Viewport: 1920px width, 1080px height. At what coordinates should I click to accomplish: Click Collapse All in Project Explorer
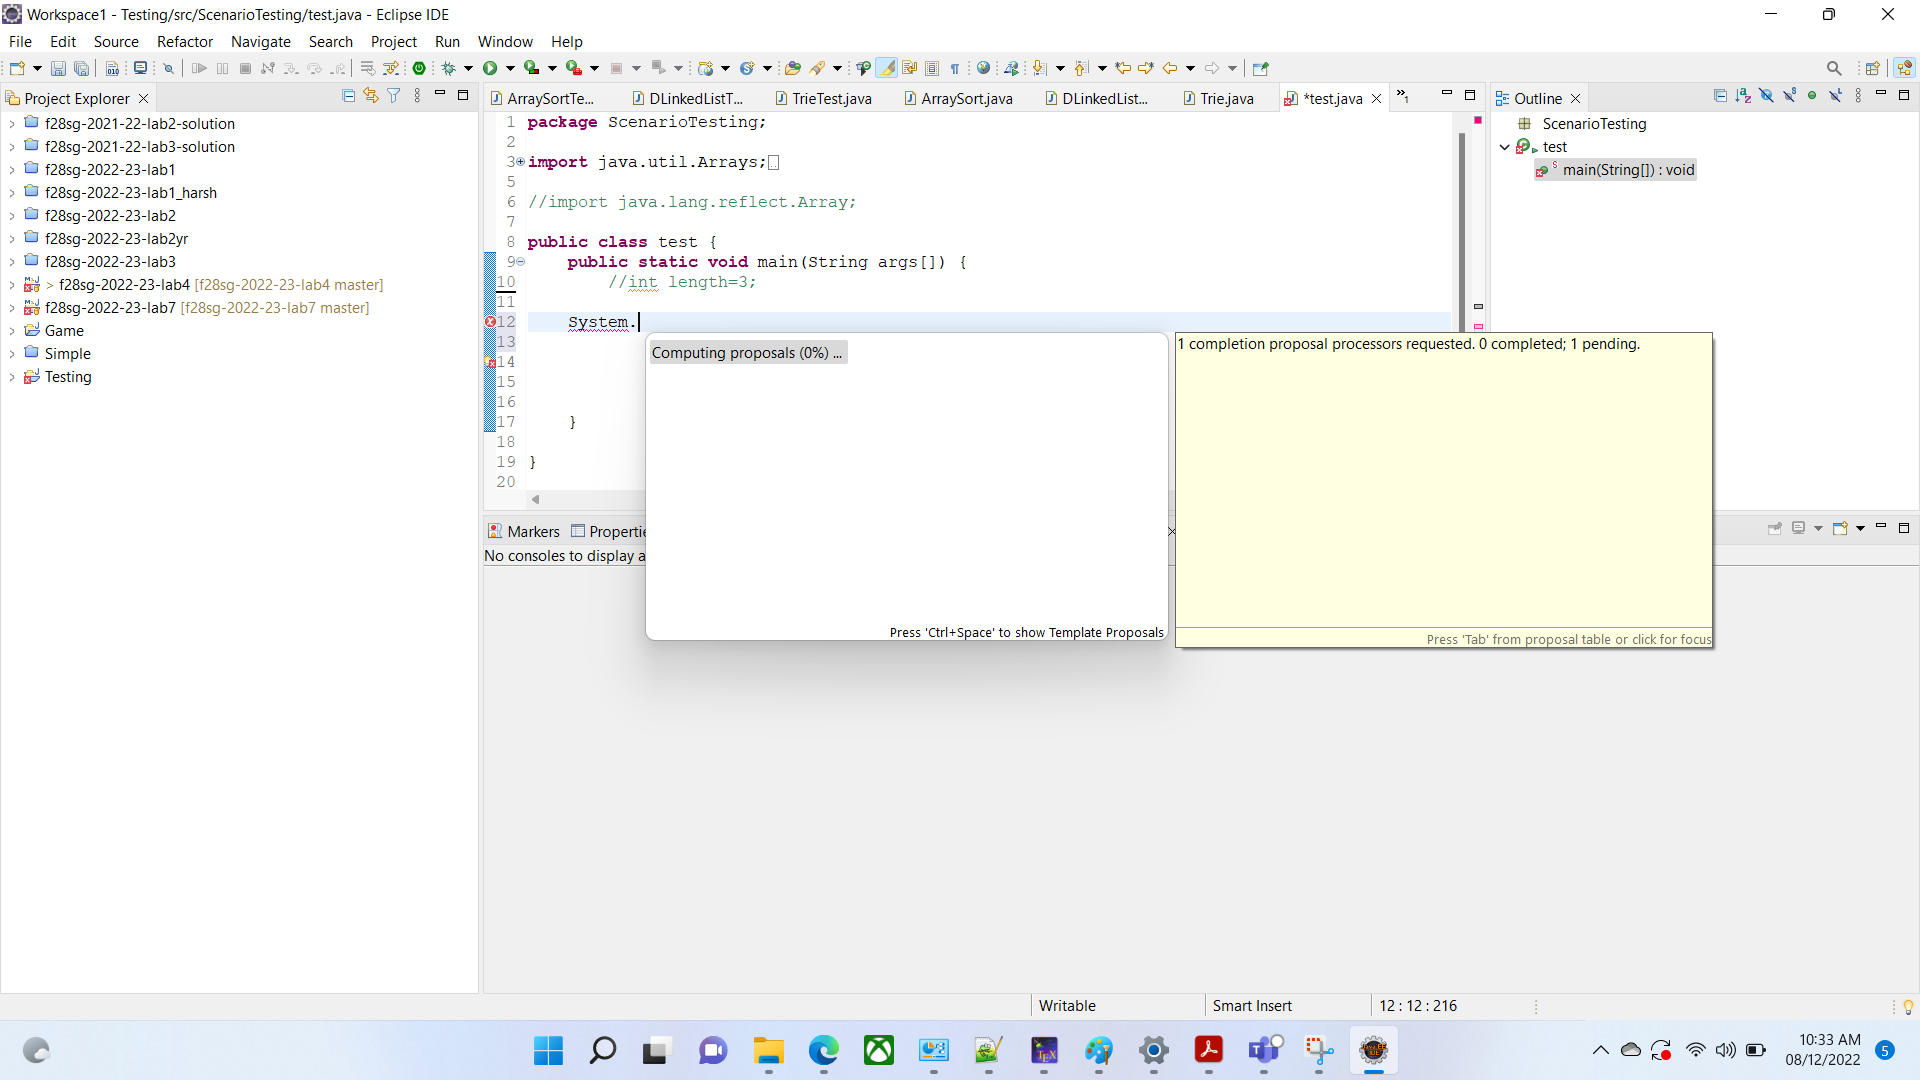click(x=348, y=96)
